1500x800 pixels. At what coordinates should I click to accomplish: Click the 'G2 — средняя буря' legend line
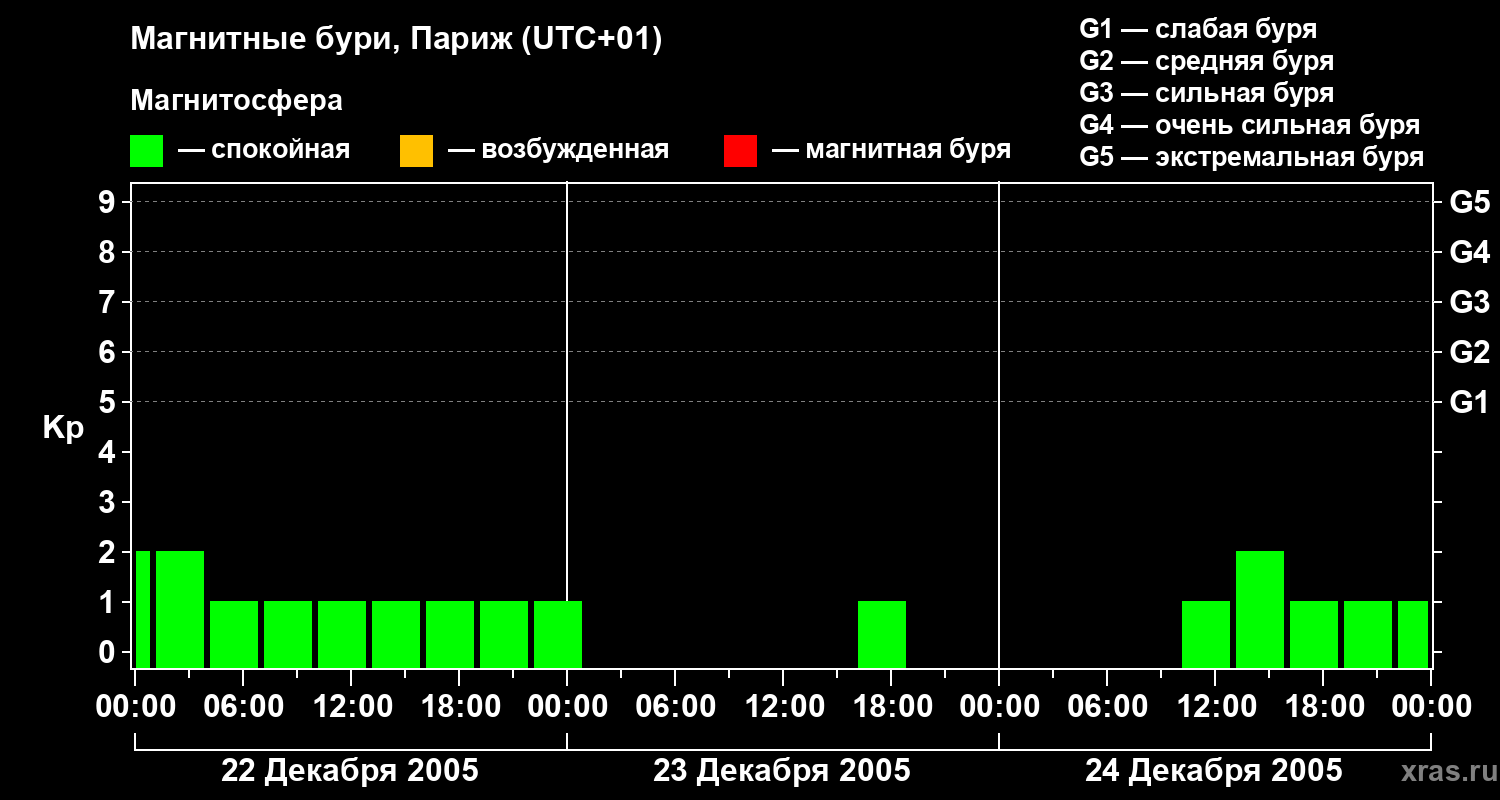pos(1206,60)
